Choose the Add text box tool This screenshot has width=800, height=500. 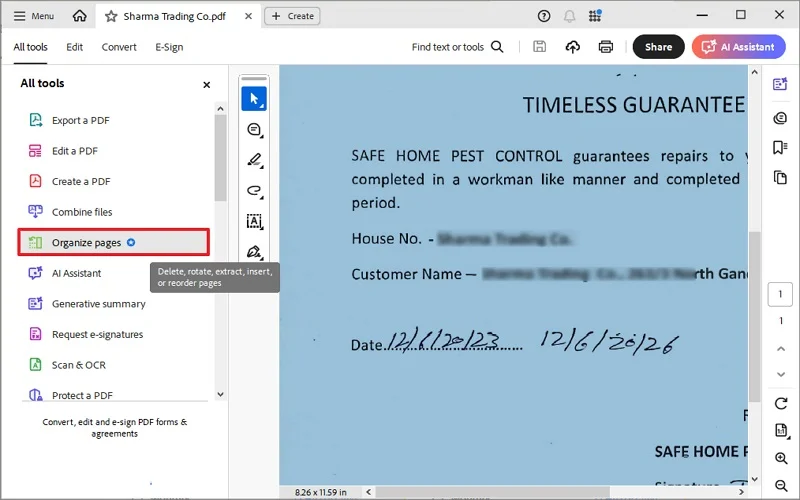[254, 221]
